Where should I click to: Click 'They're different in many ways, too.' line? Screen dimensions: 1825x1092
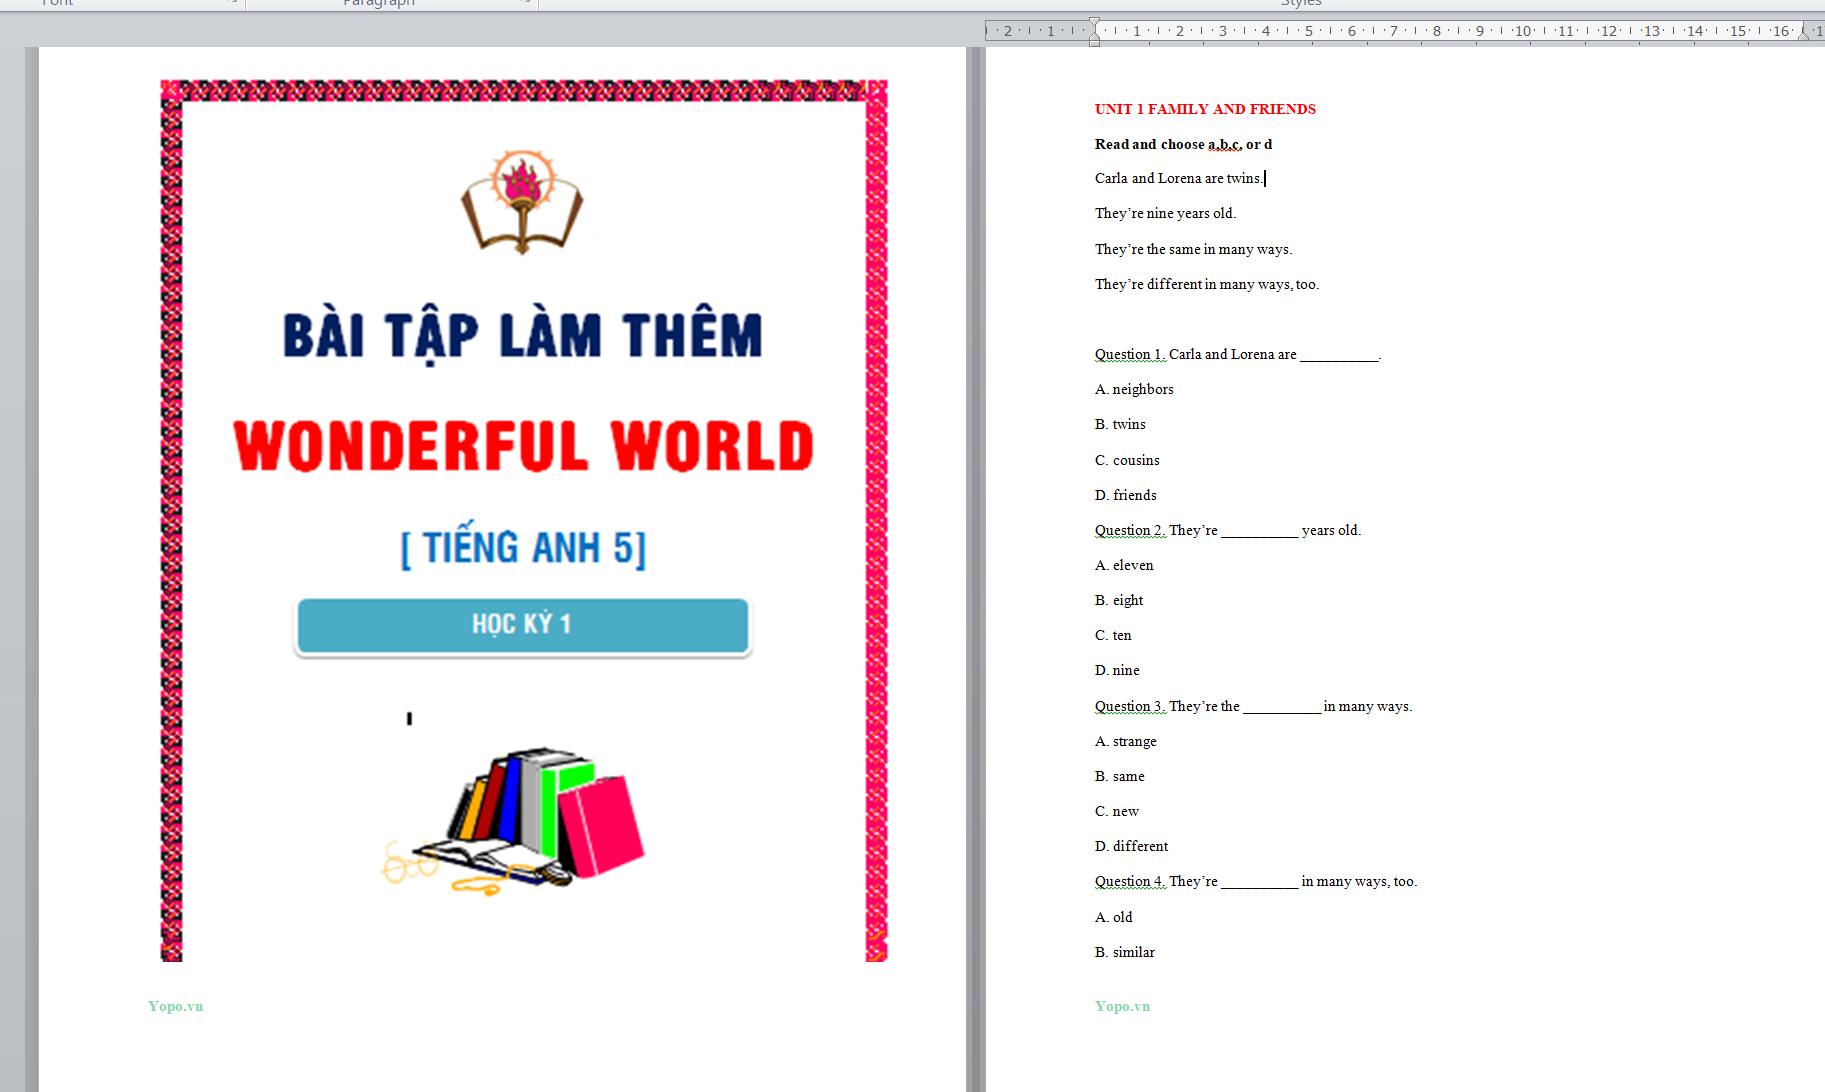click(1207, 284)
